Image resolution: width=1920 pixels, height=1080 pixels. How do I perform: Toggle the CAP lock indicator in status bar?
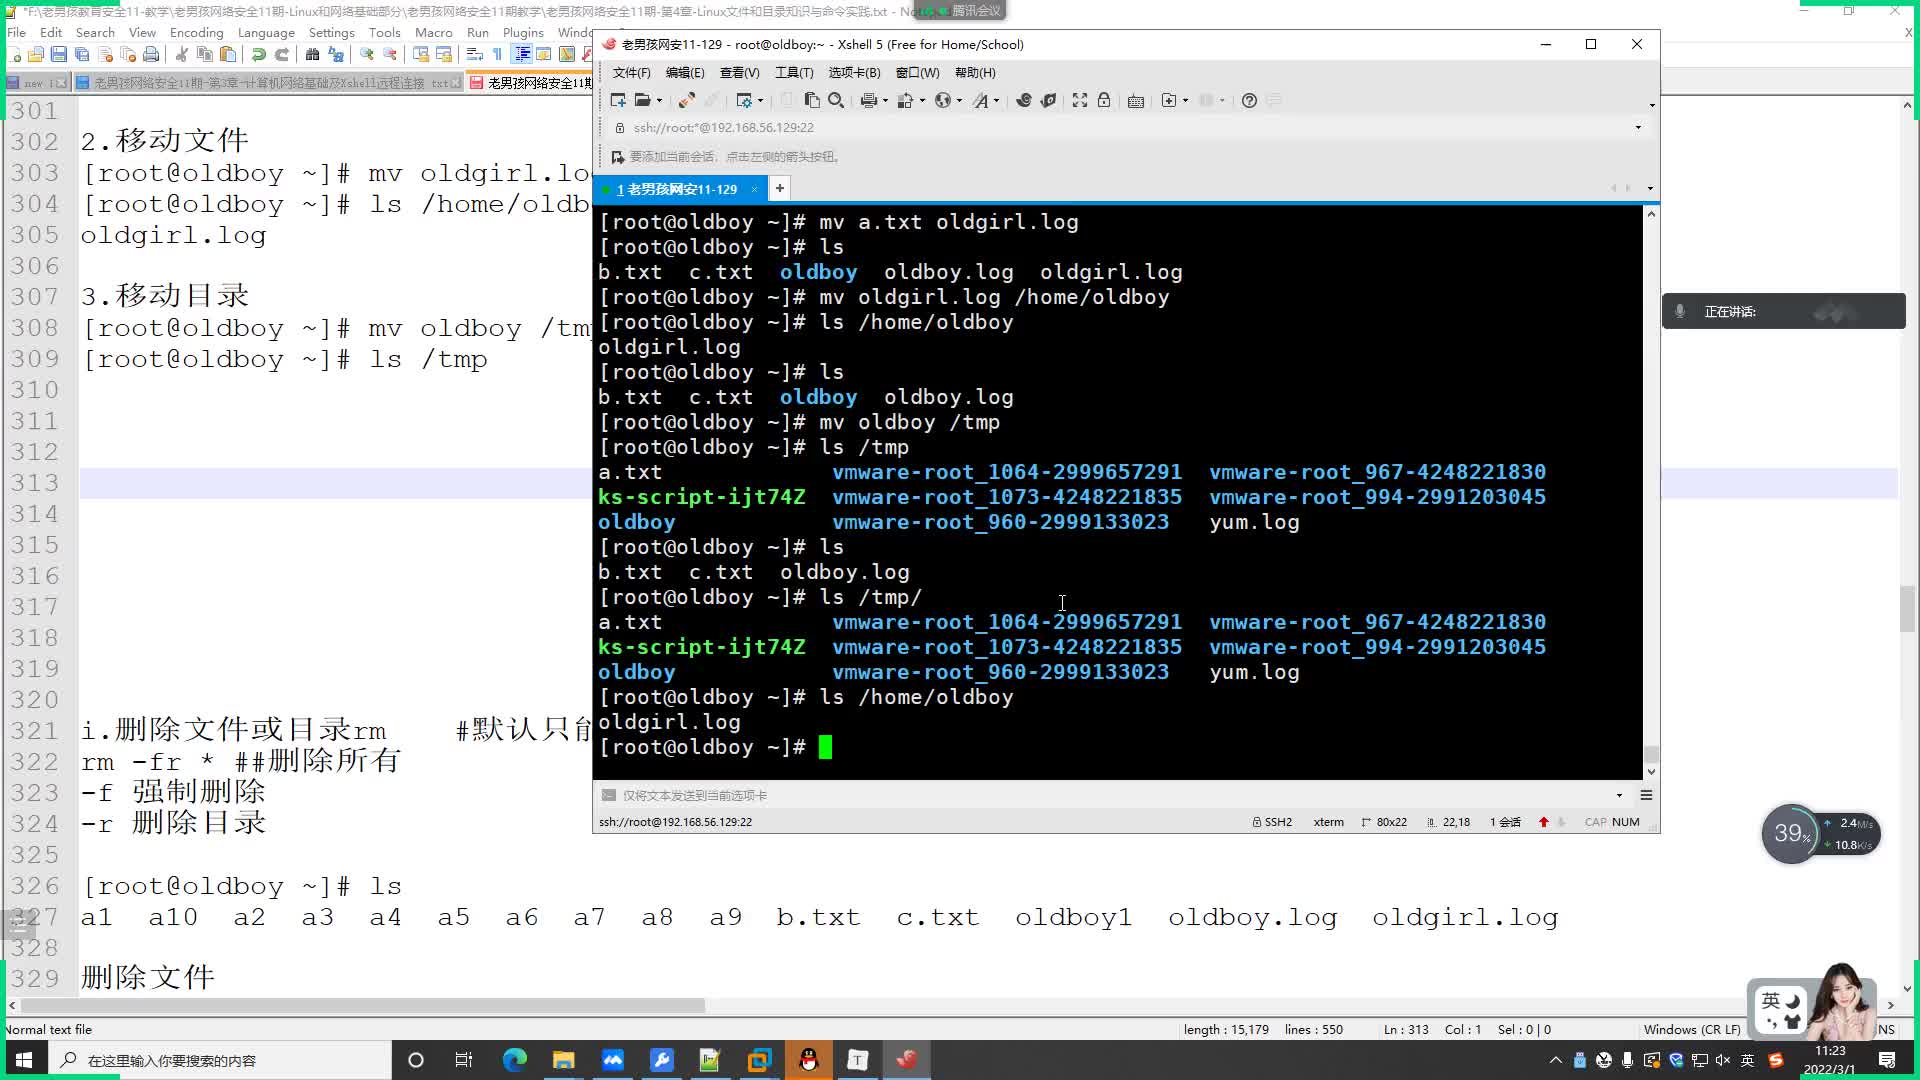(1602, 824)
